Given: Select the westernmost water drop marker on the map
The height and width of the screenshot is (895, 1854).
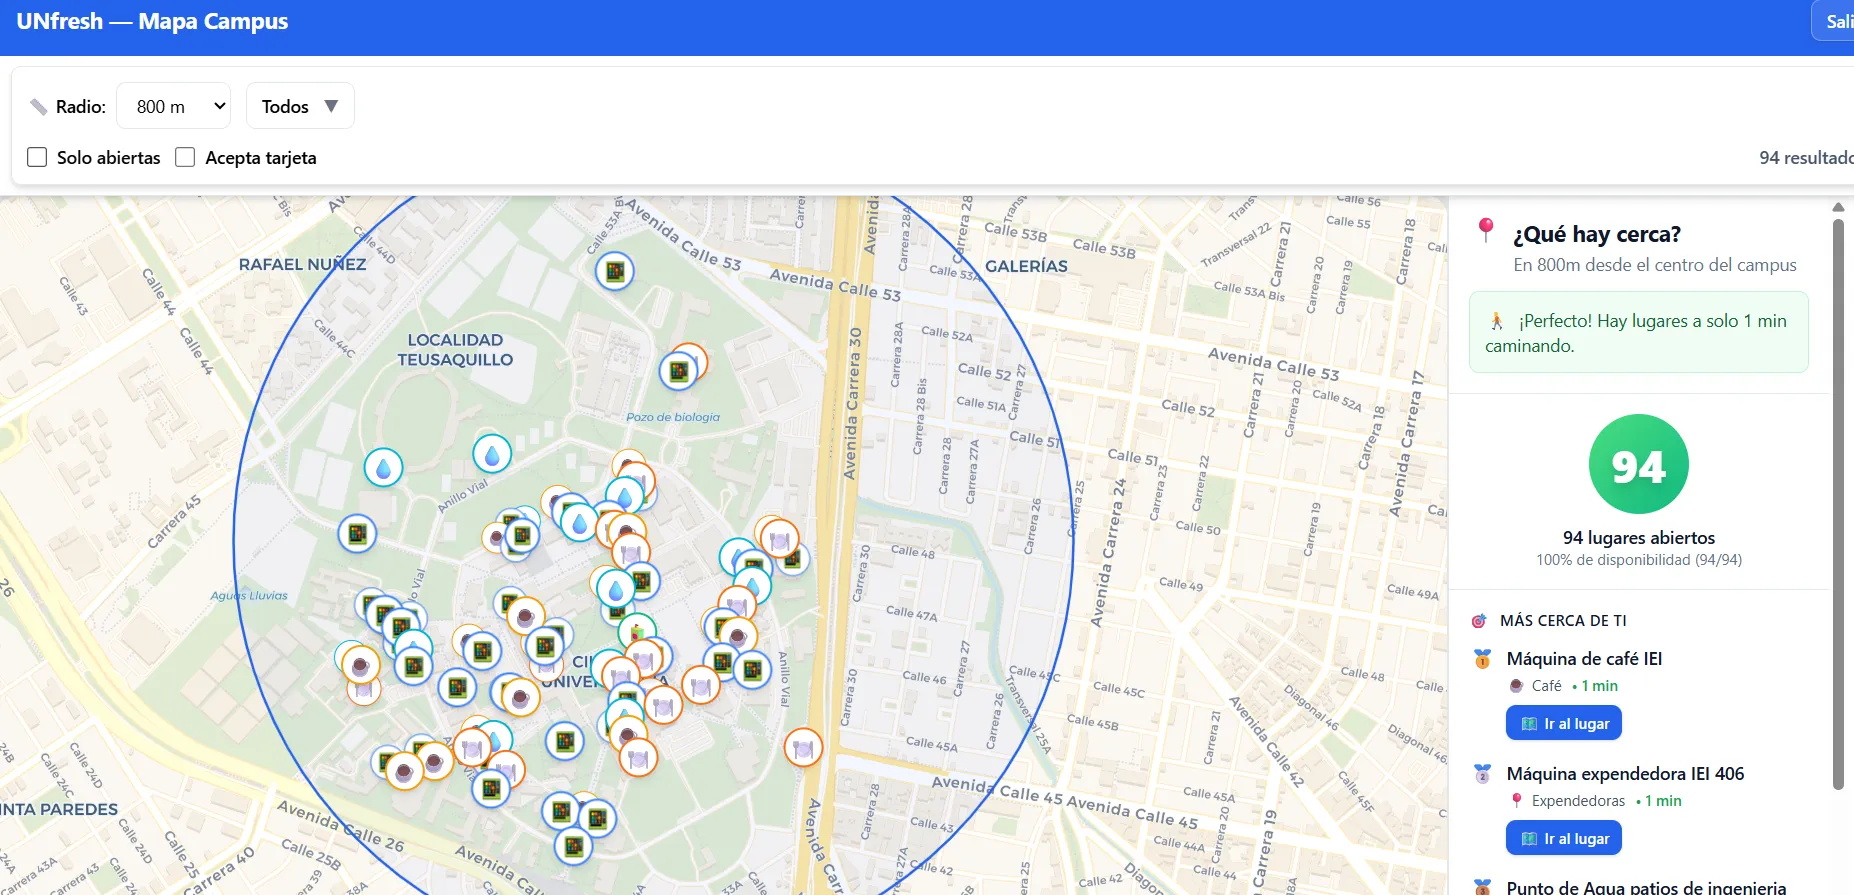Looking at the screenshot, I should coord(383,467).
